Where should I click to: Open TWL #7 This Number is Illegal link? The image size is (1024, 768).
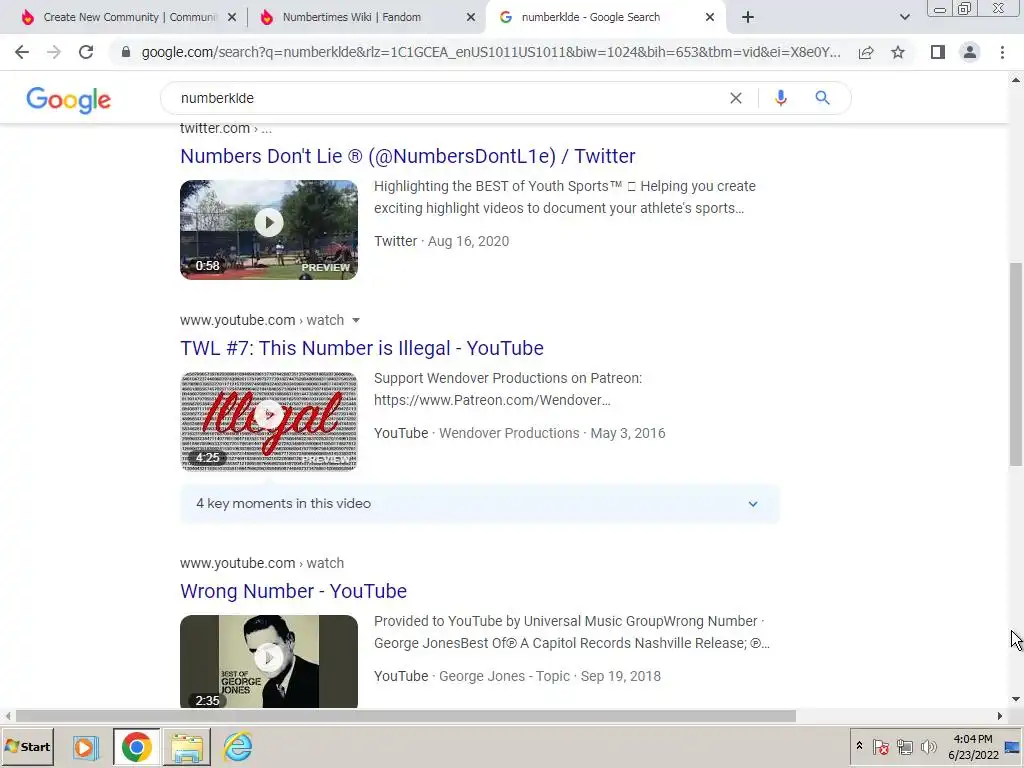(362, 348)
